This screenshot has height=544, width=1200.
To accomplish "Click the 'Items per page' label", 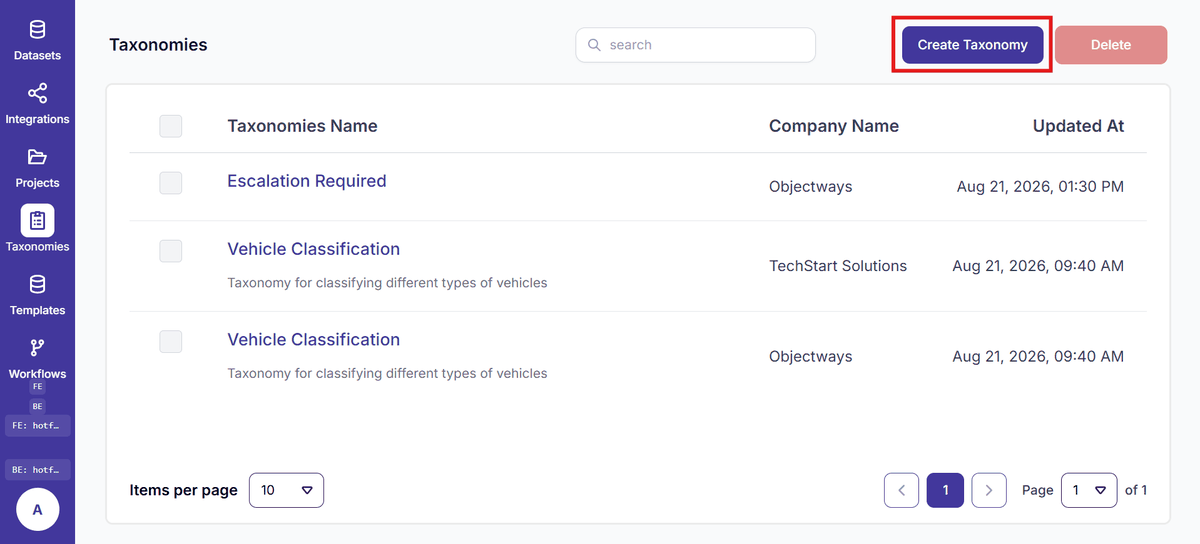I will (x=184, y=490).
